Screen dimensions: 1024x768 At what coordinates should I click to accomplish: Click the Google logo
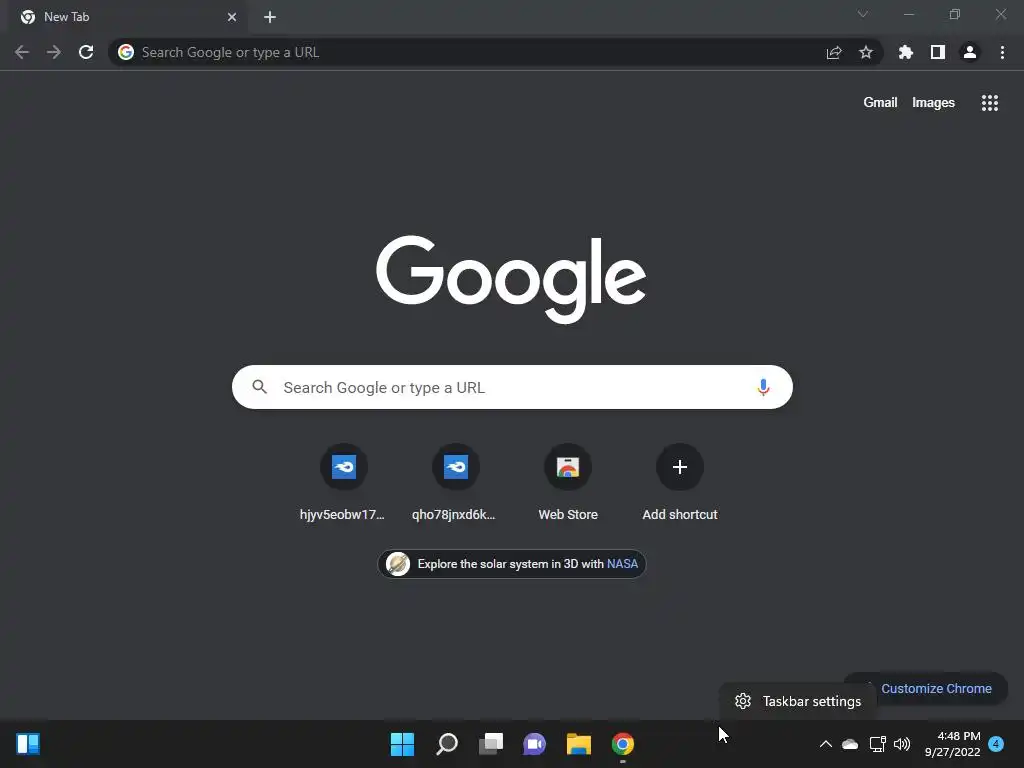coord(511,279)
